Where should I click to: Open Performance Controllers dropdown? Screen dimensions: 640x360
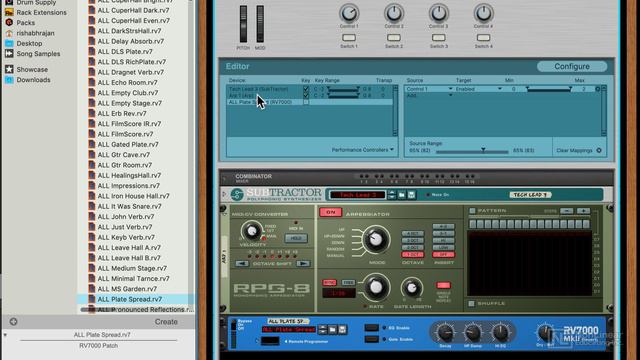point(362,150)
